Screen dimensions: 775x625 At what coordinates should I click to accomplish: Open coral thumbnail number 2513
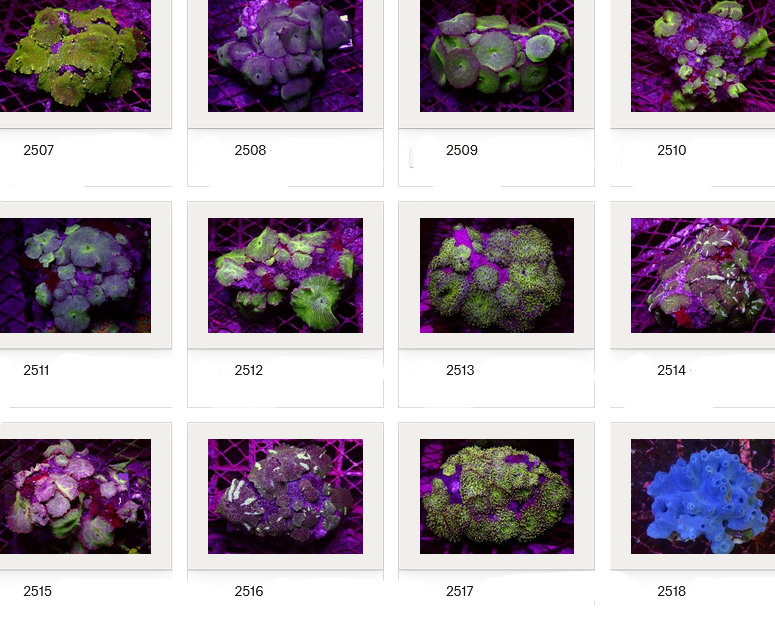tap(497, 275)
